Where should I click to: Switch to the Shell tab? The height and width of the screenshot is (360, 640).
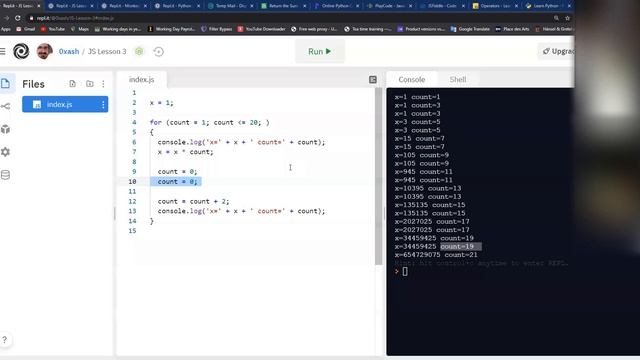pyautogui.click(x=458, y=80)
